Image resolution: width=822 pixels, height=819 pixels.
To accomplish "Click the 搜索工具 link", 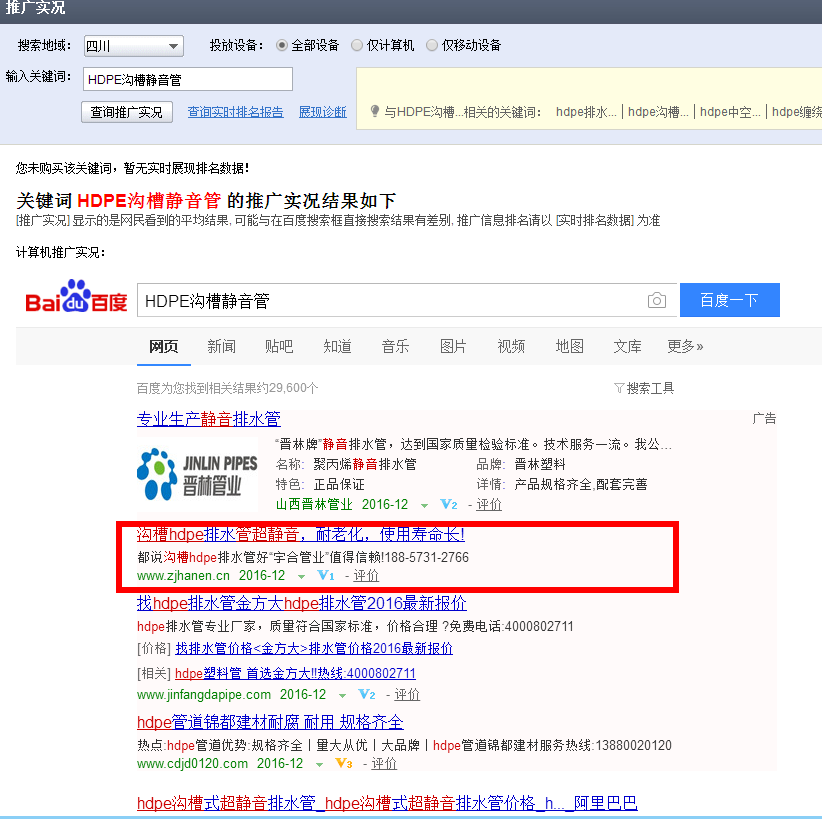I will click(650, 388).
